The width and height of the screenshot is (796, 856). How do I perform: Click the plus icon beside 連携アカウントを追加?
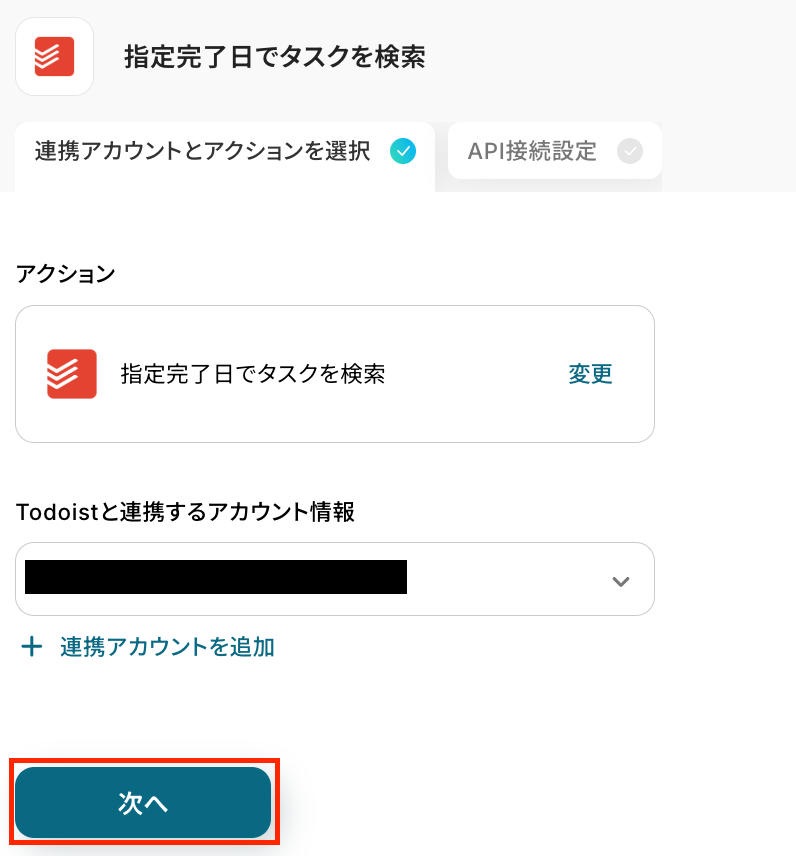(32, 647)
